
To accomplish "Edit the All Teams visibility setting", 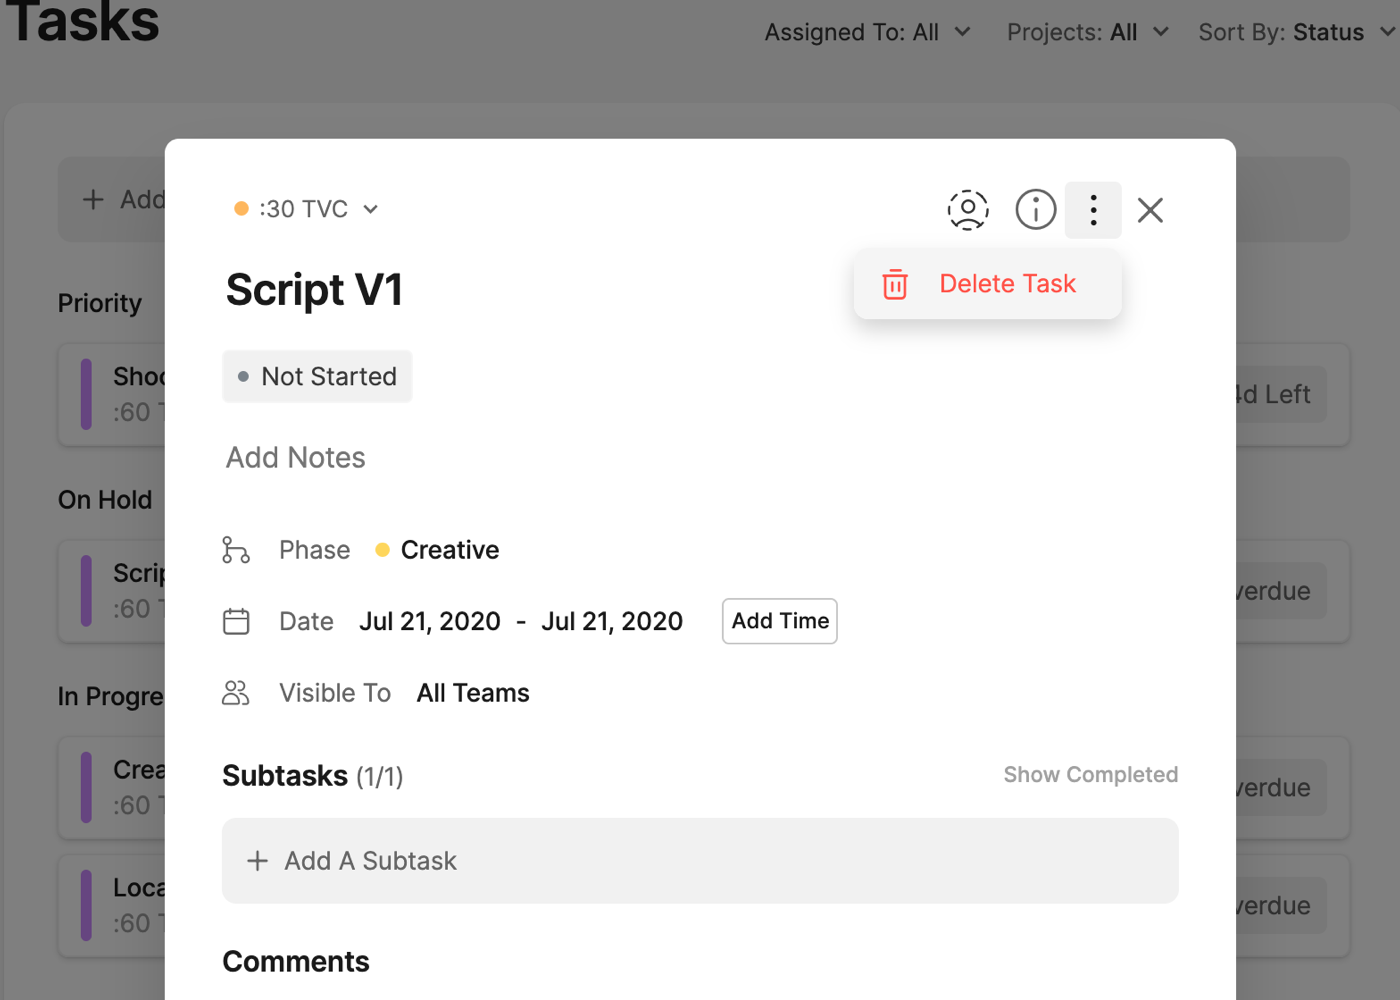I will click(473, 693).
